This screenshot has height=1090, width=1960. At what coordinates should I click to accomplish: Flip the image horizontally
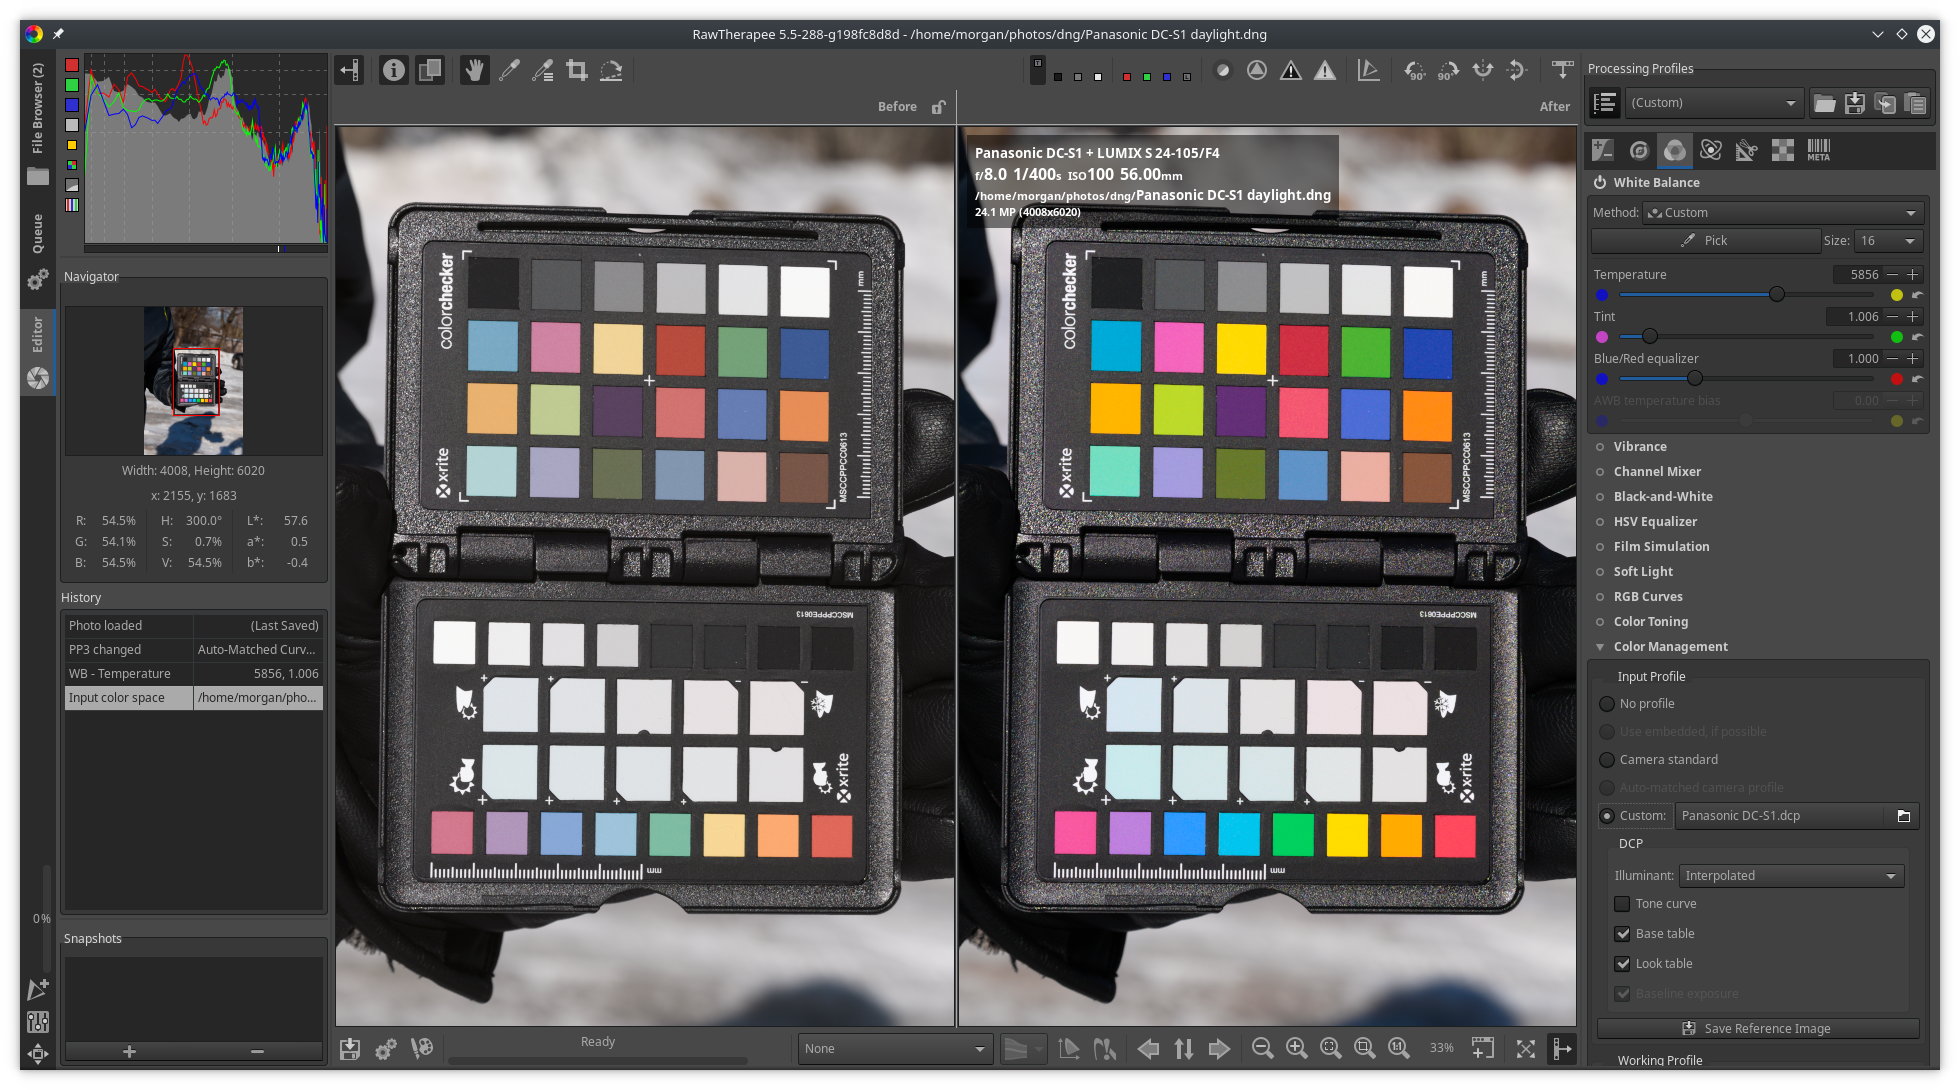pos(1483,70)
